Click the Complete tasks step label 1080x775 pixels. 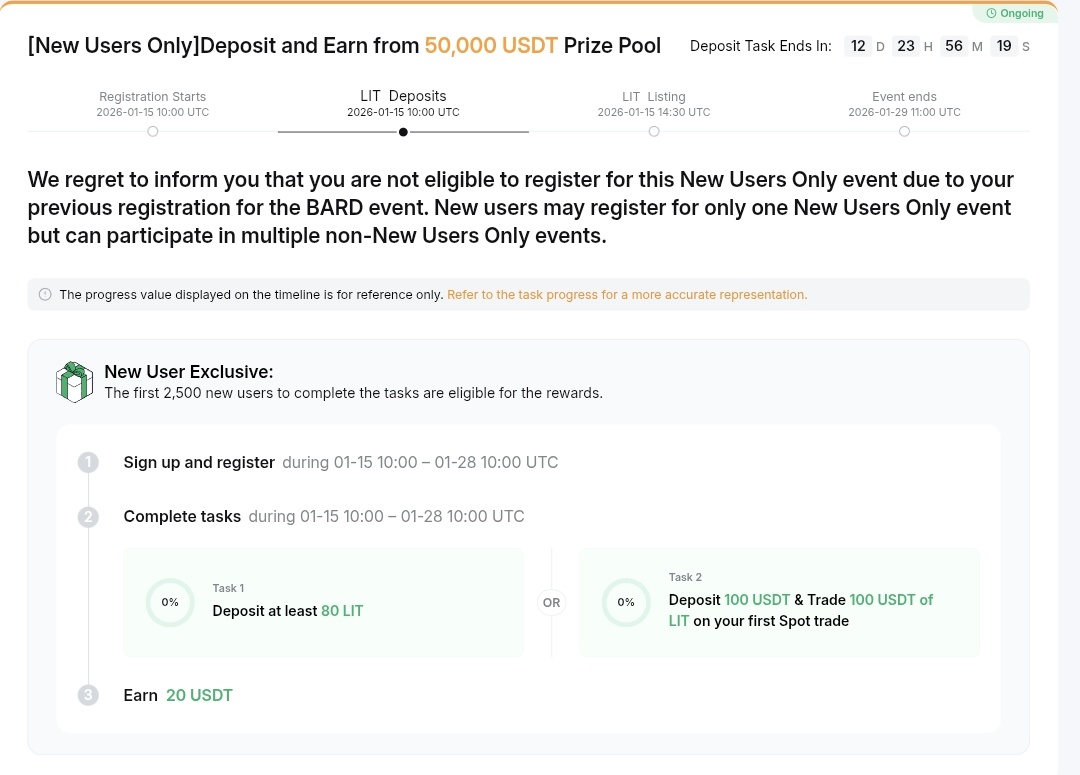click(x=182, y=517)
